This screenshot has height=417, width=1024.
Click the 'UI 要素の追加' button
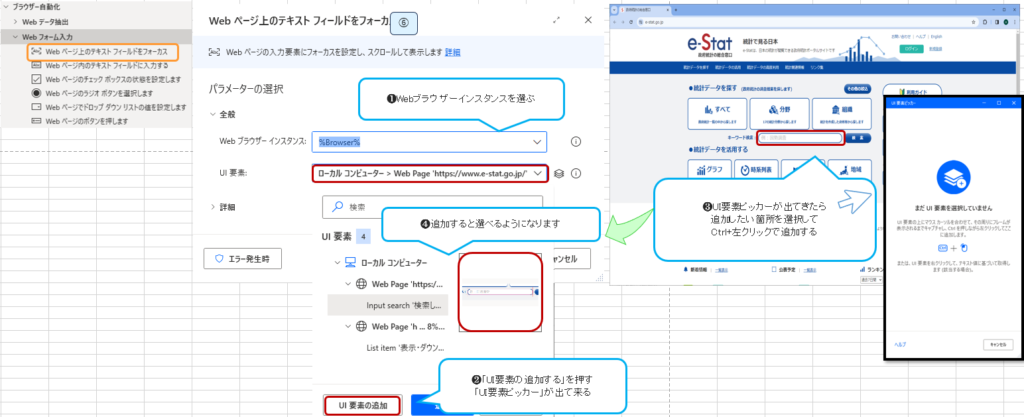click(x=361, y=405)
